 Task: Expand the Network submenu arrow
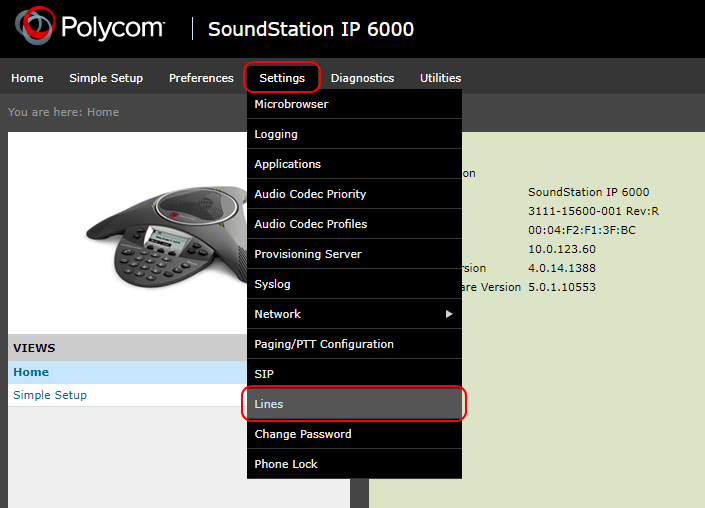coord(449,314)
